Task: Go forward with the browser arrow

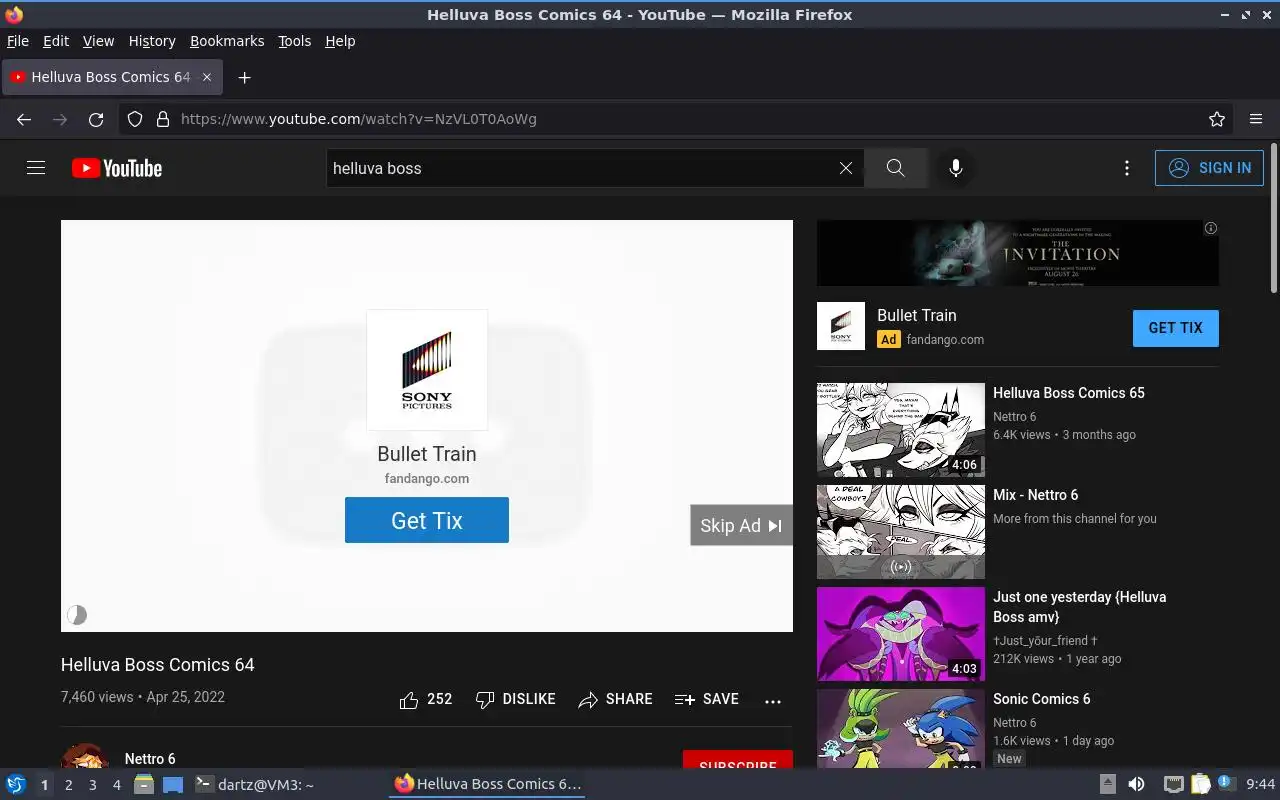Action: click(x=60, y=119)
